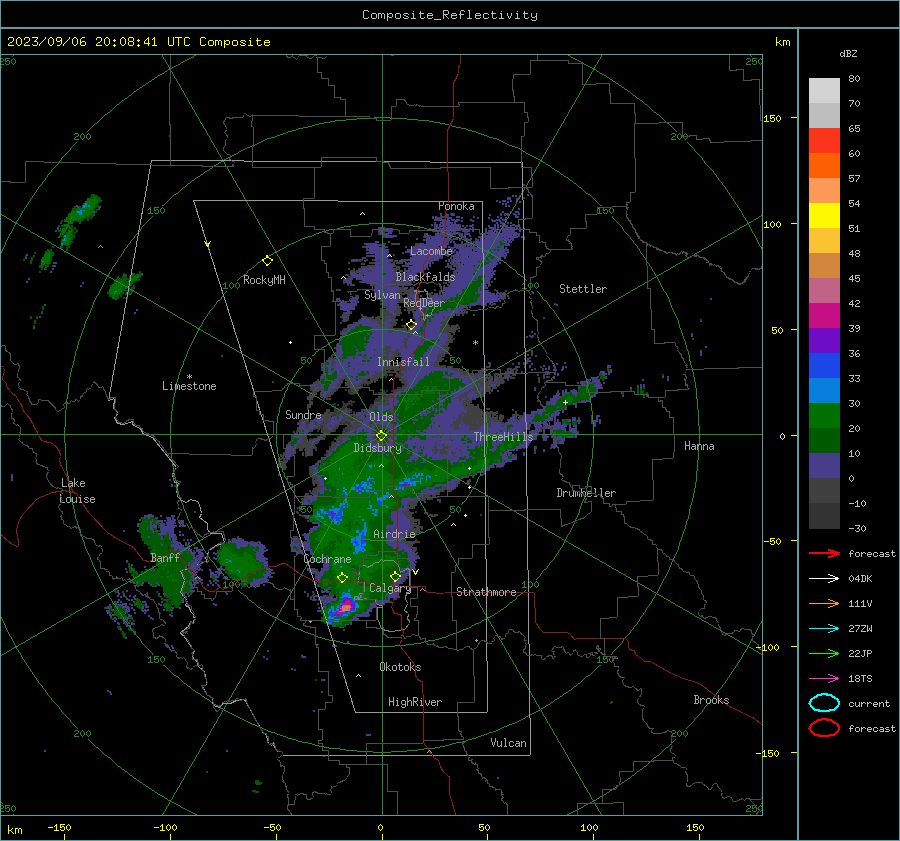Select the Airdrie city label

point(394,534)
